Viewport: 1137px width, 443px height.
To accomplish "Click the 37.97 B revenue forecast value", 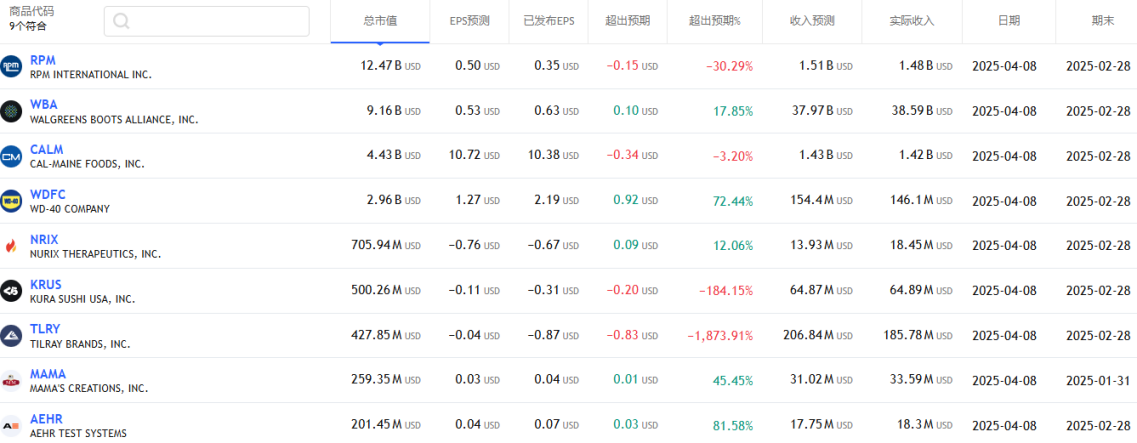I will point(824,111).
